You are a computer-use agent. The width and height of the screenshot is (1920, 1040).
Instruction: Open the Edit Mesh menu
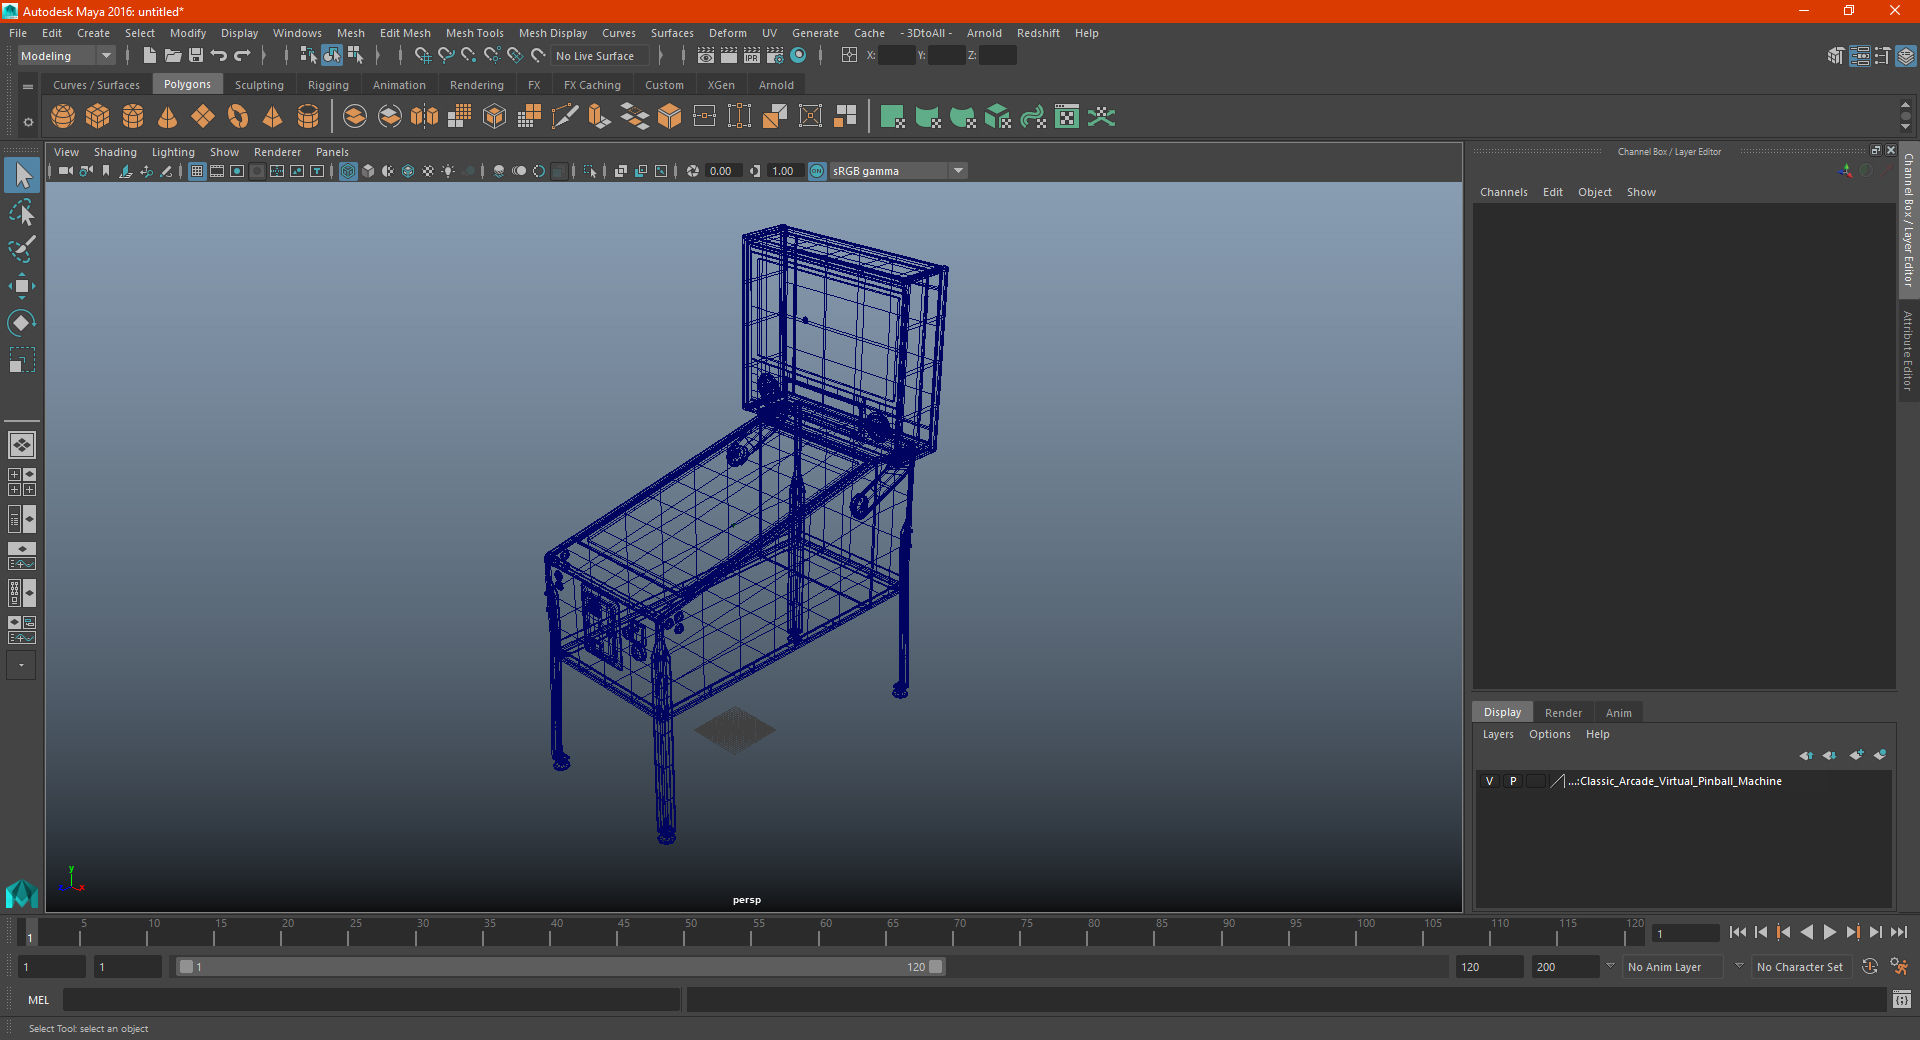405,33
